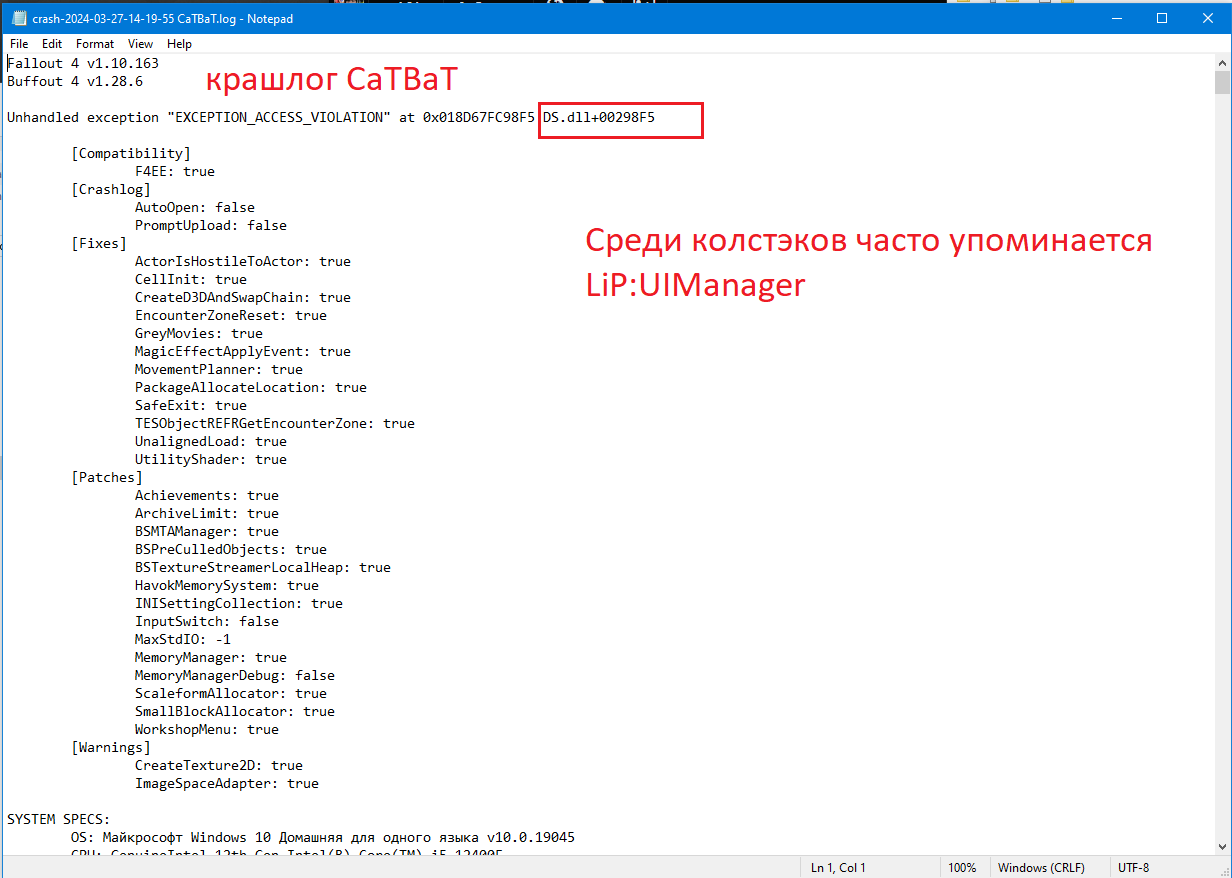Place cursor on the [Patches] heading
The width and height of the screenshot is (1232, 878).
[107, 478]
